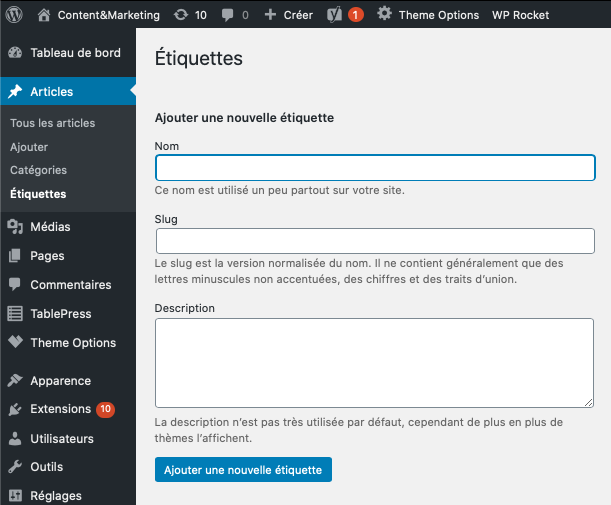
Task: Open Tableau de bord menu item
Action: click(75, 53)
